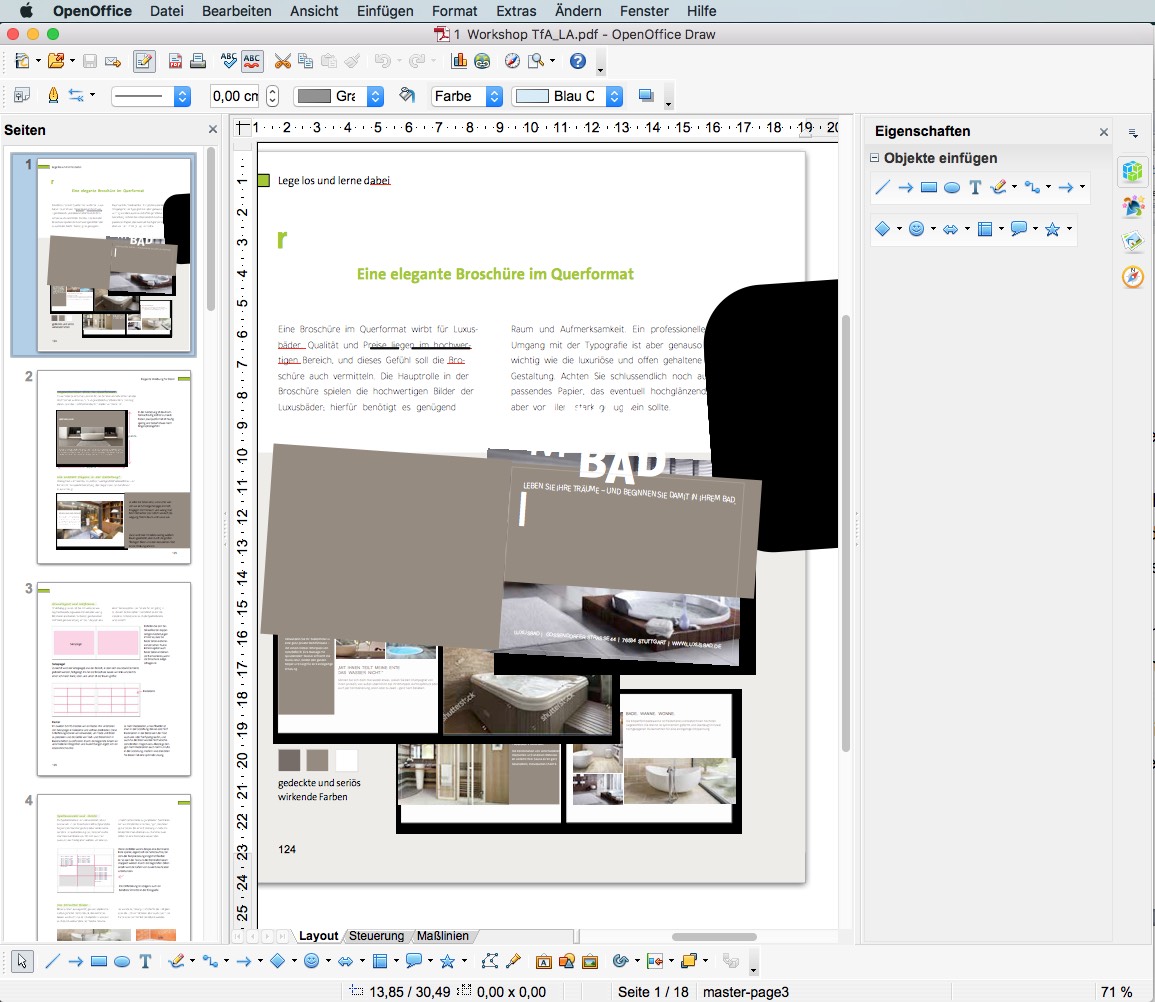Viewport: 1155px width, 1002px height.
Task: Click the chart insert icon in the toolbar
Action: click(460, 60)
